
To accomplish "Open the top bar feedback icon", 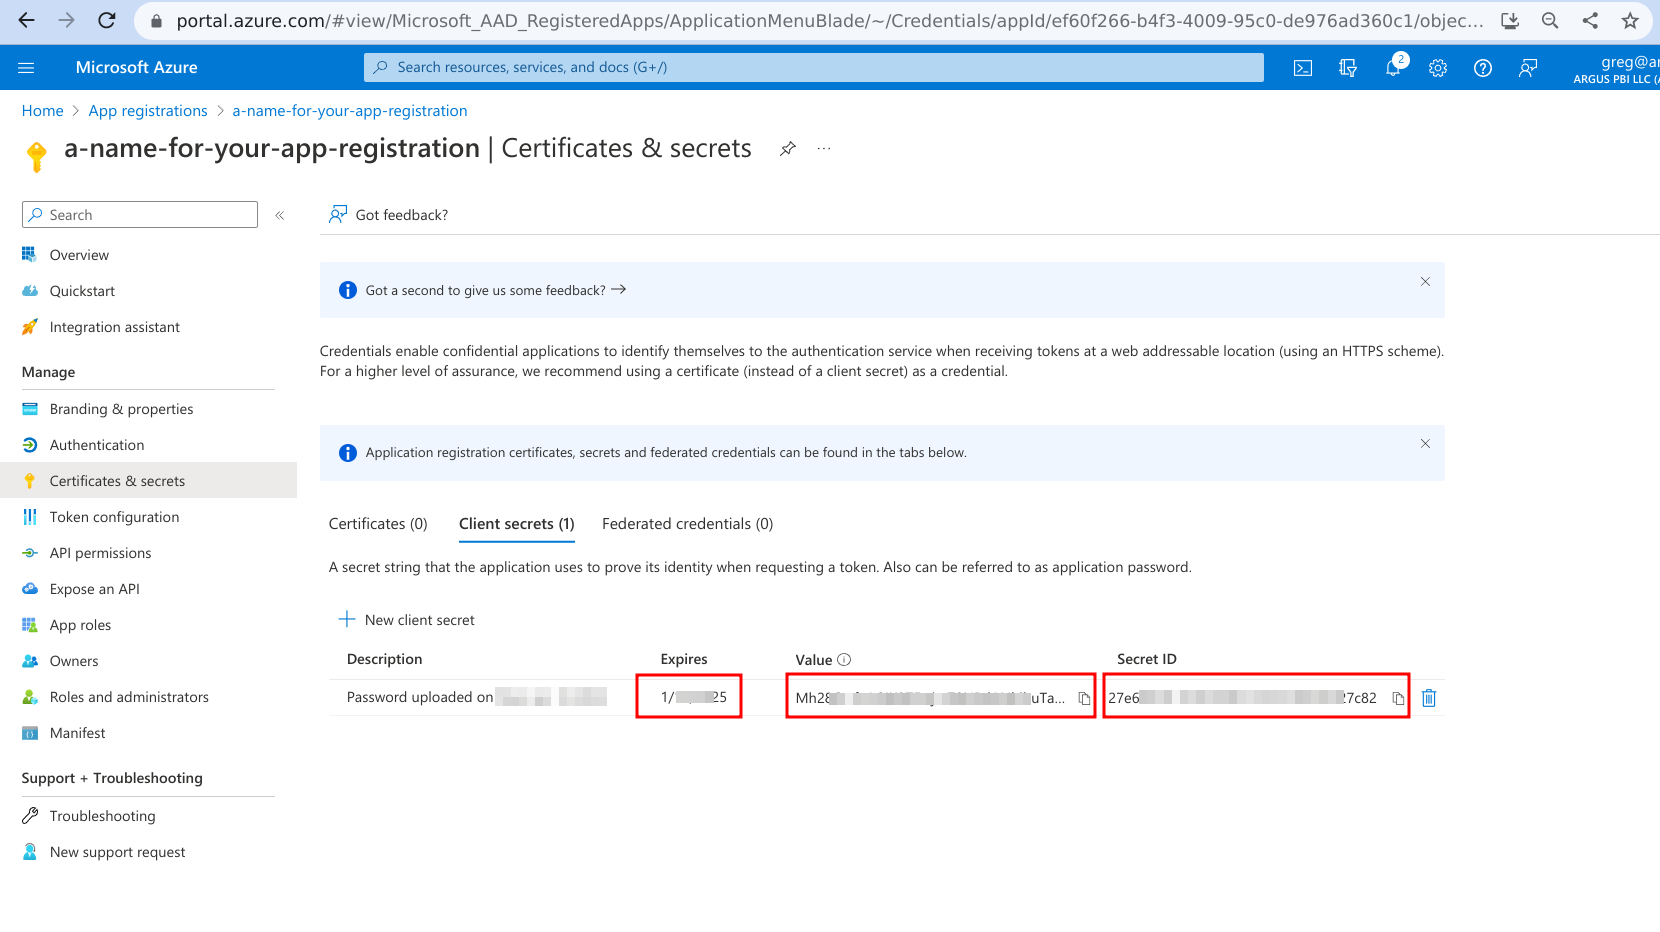I will pos(1528,68).
